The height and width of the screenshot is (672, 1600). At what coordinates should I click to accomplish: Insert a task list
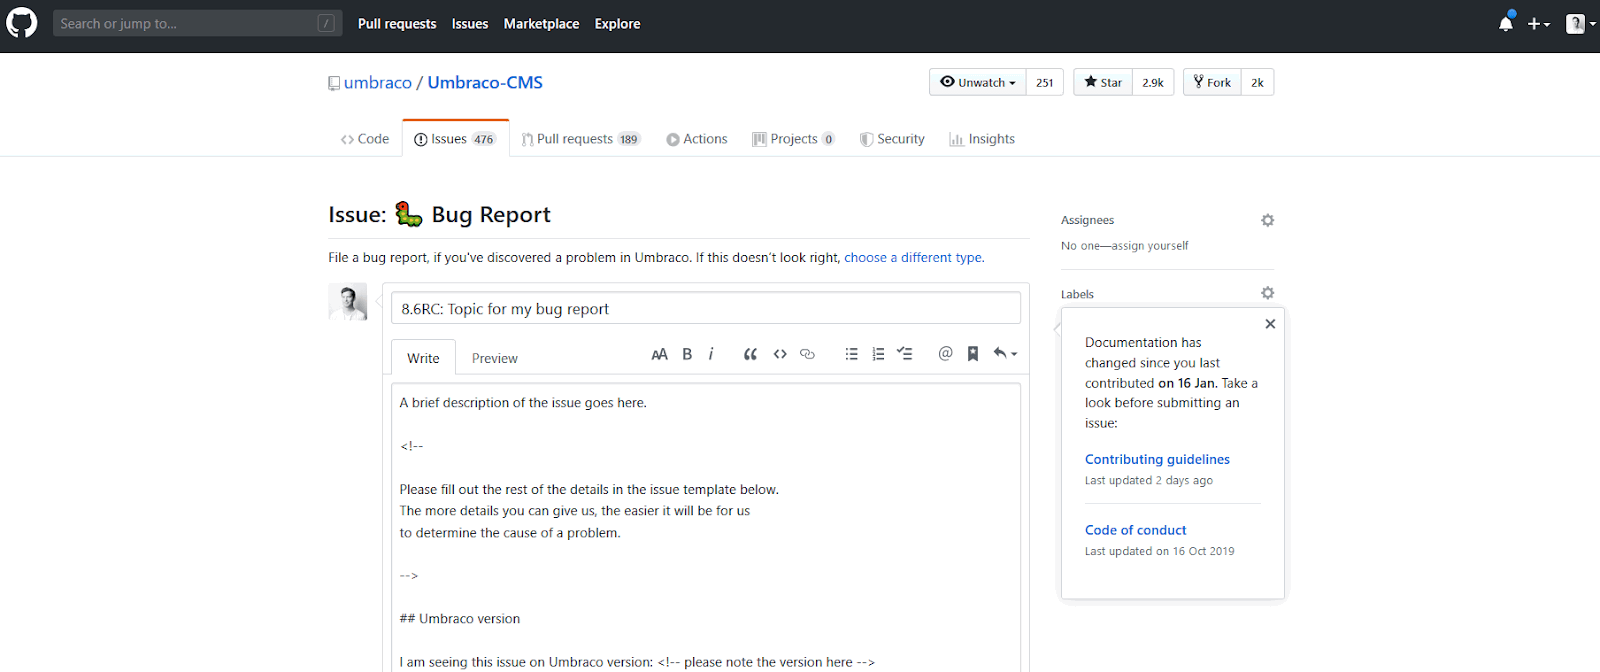[905, 354]
